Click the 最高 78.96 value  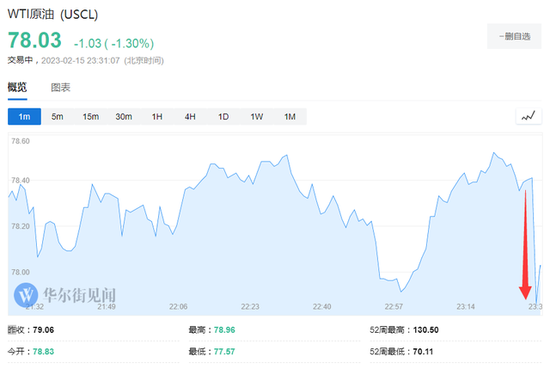[x=224, y=330]
